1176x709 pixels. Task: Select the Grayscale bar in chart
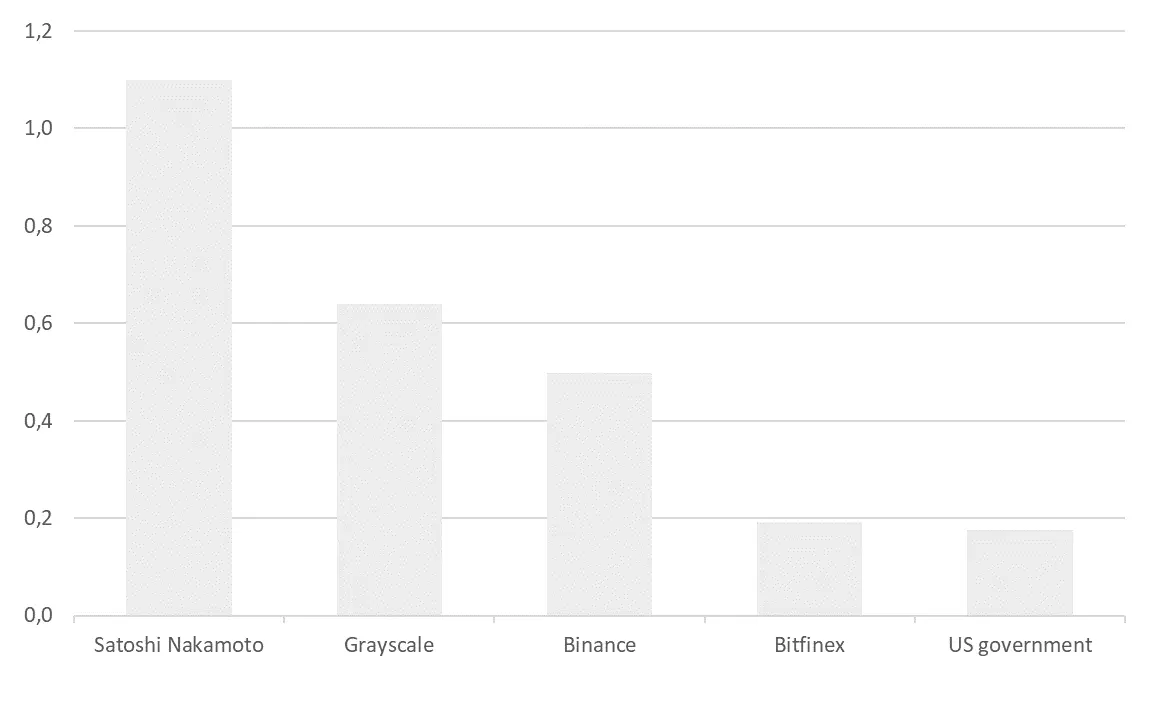[x=389, y=460]
